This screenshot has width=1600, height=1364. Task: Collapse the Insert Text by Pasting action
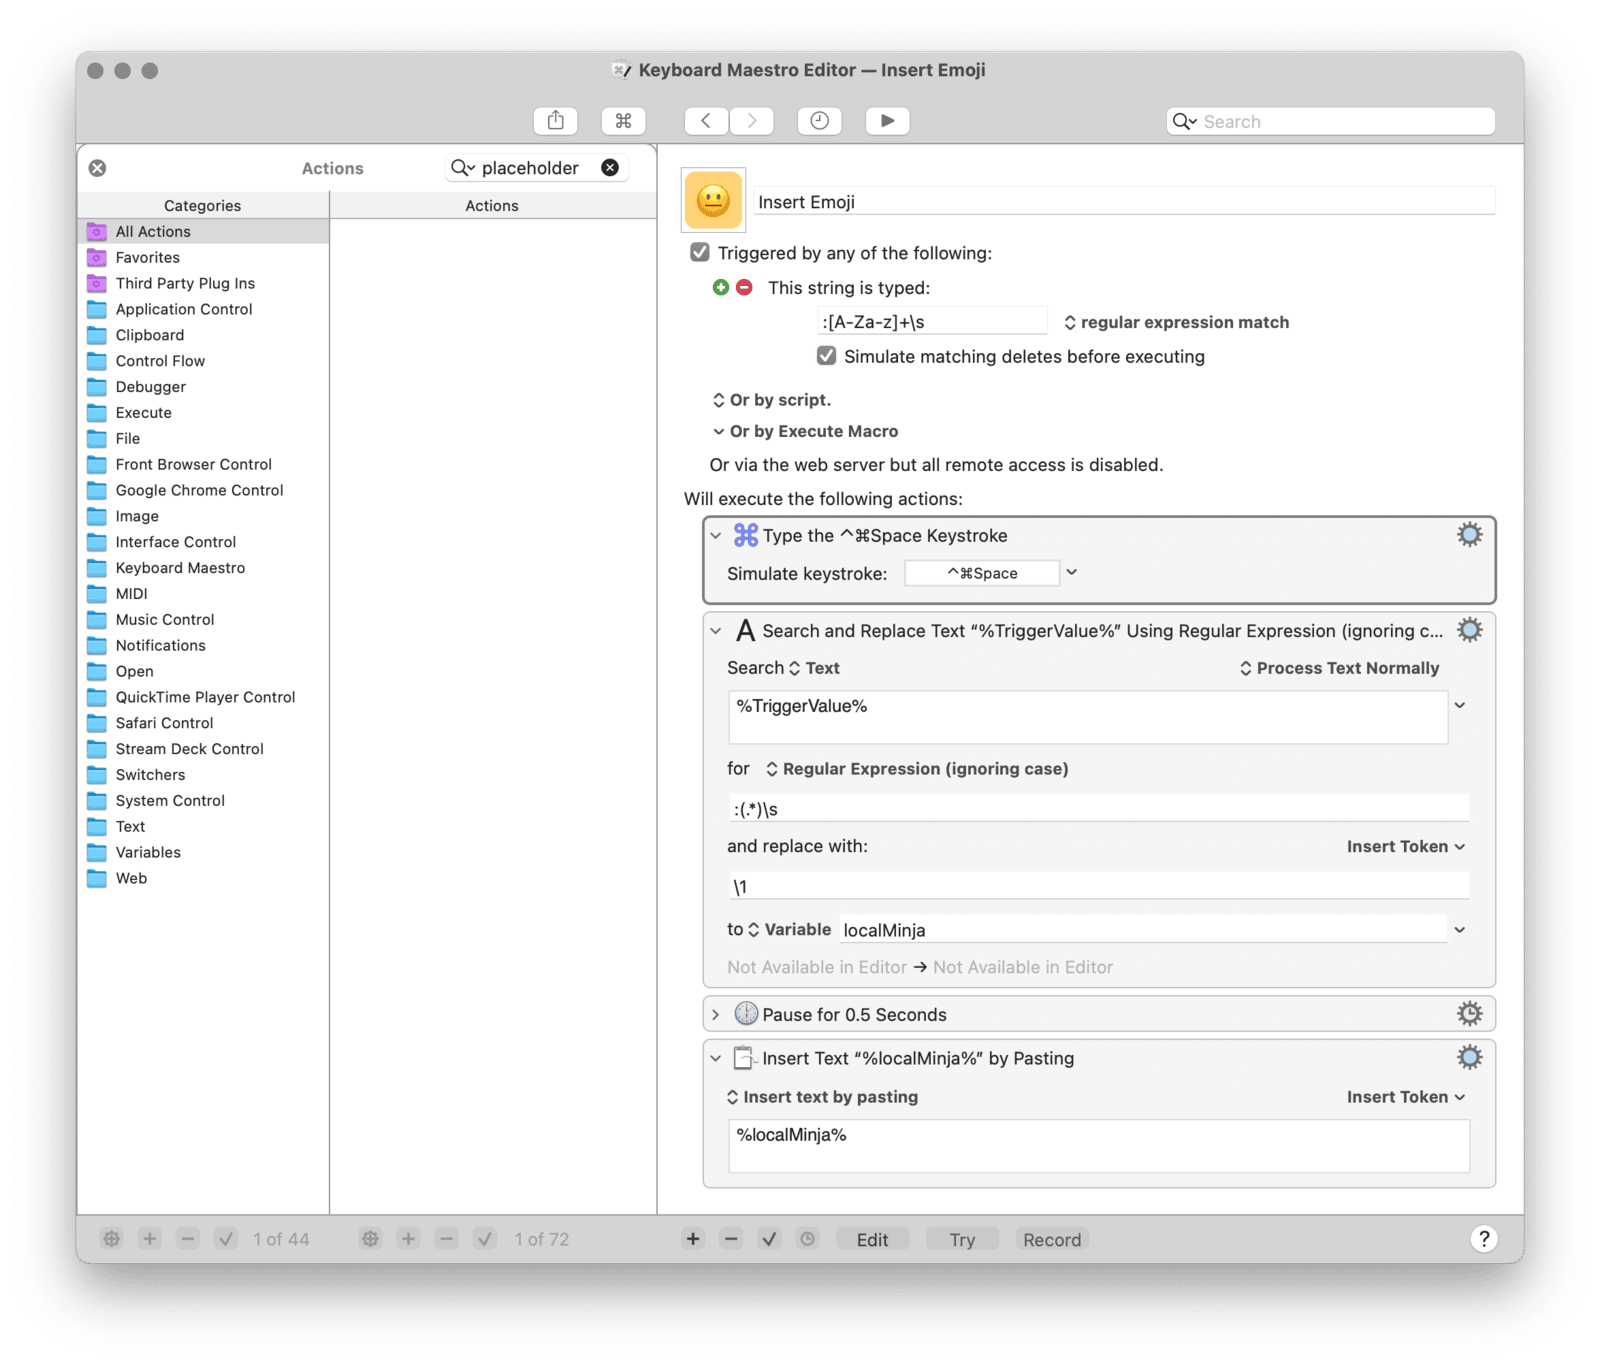[x=716, y=1058]
